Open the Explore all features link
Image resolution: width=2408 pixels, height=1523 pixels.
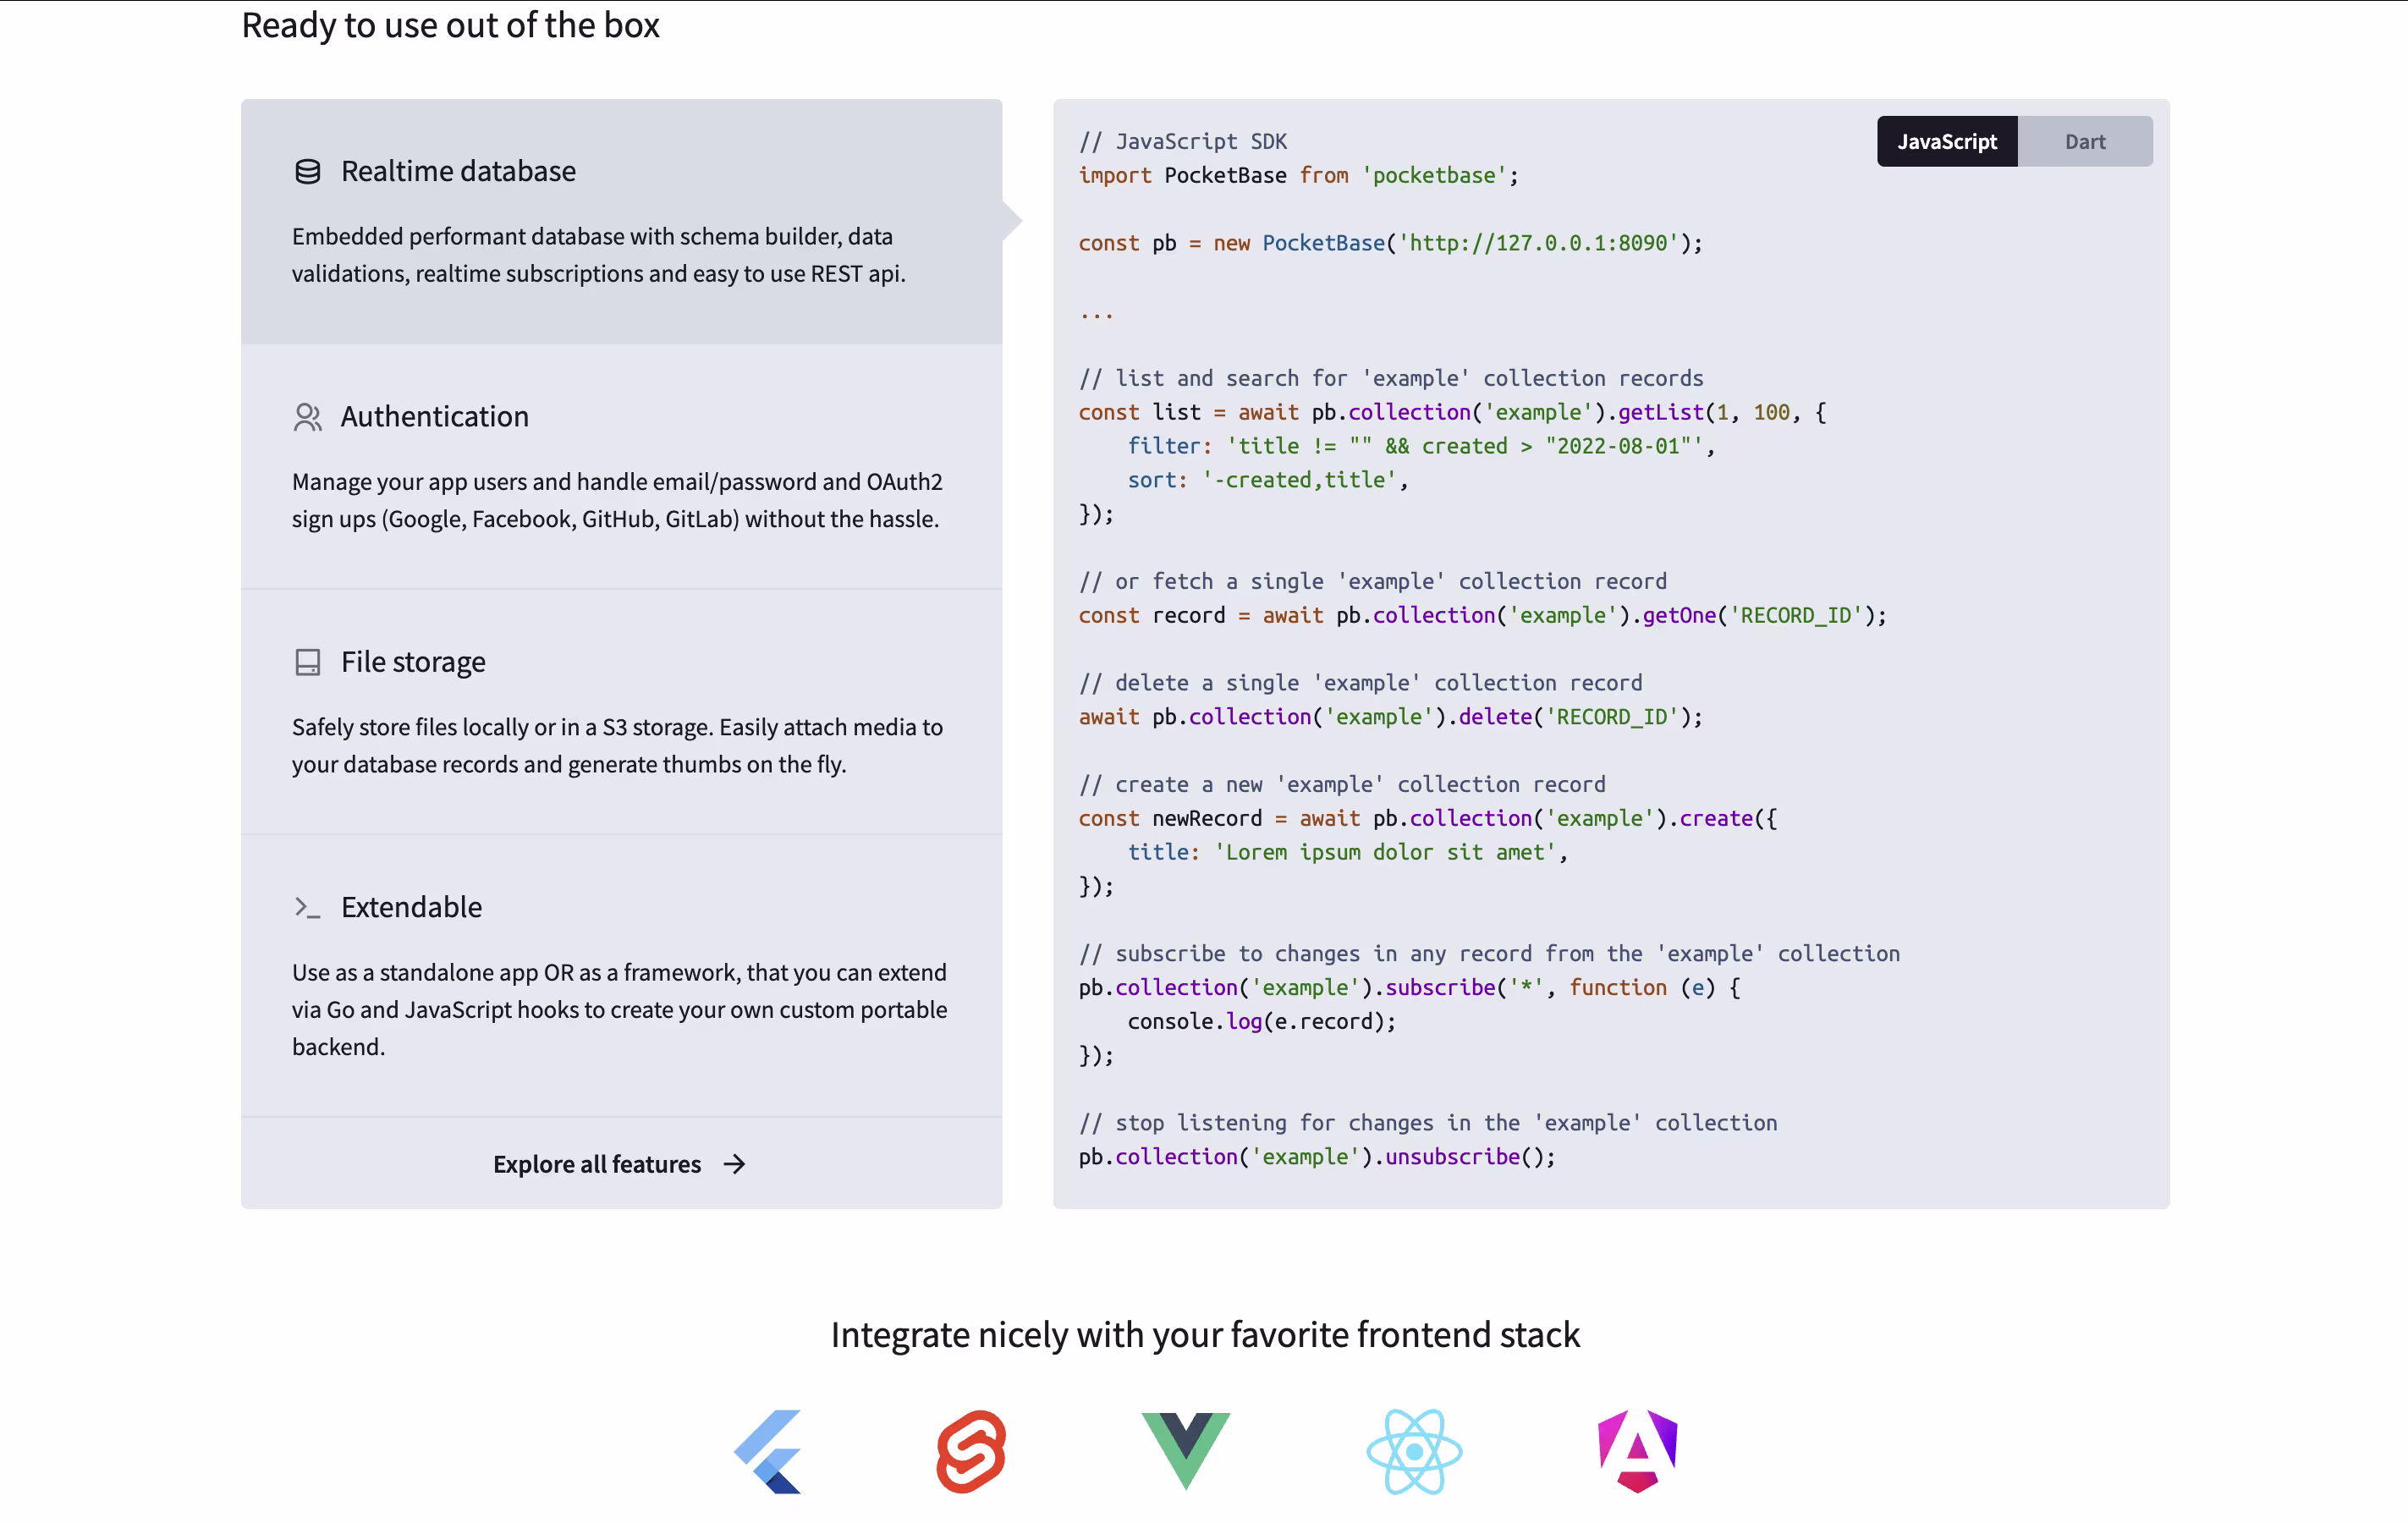597,1164
